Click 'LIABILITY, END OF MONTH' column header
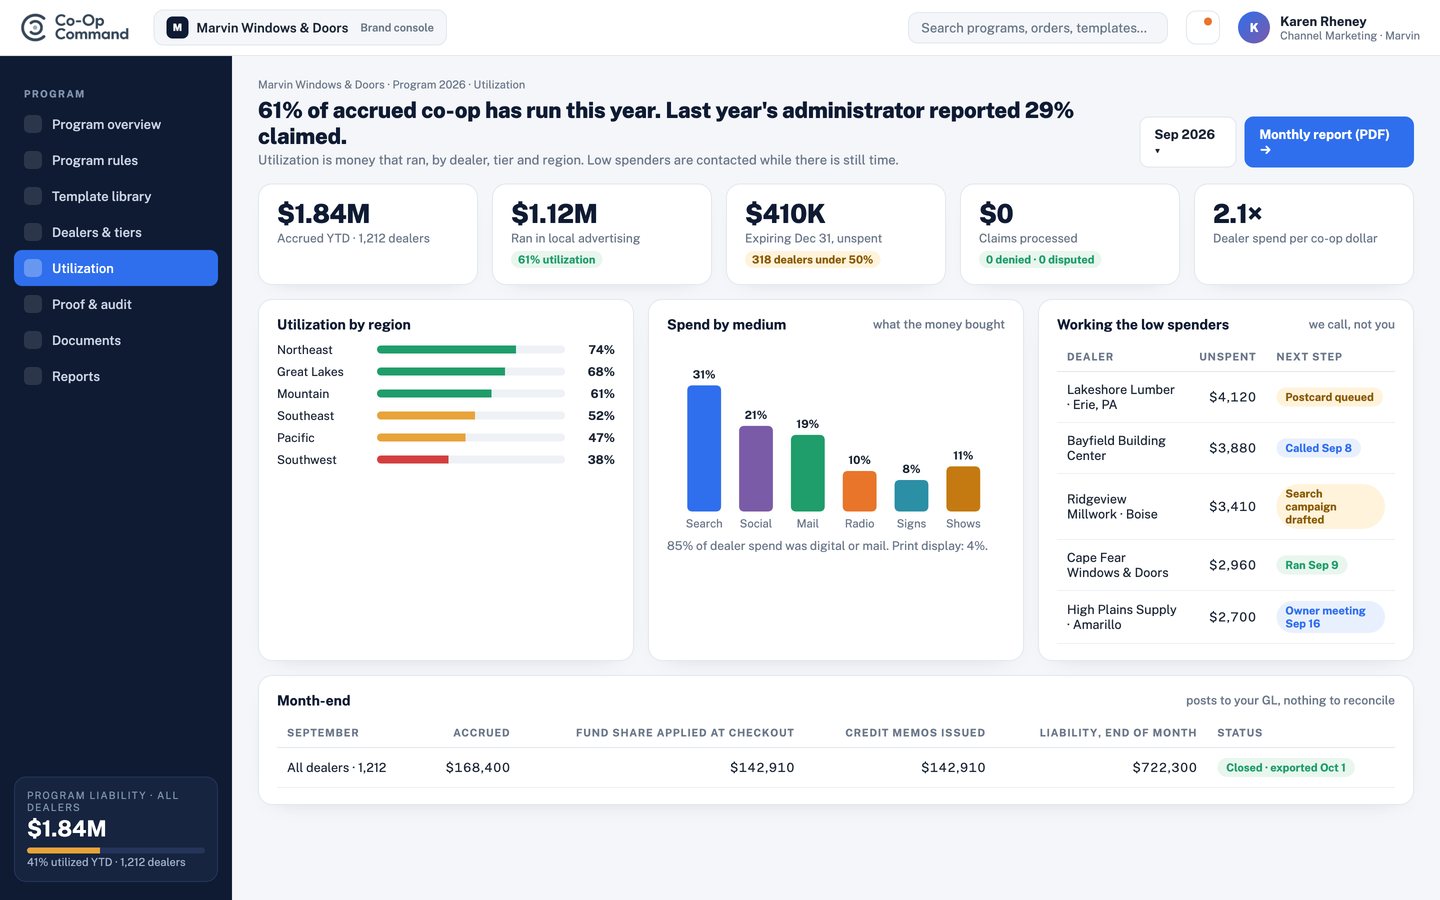The image size is (1440, 900). click(x=1118, y=733)
